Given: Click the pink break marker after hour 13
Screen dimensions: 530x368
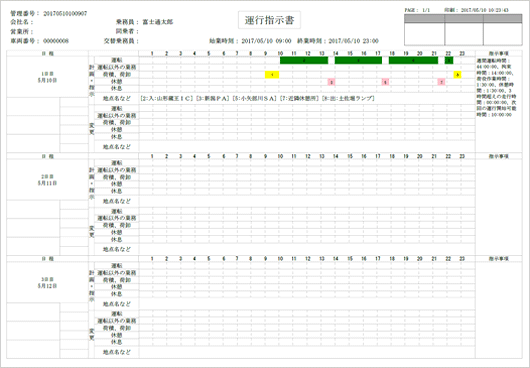Looking at the screenshot, I should click(x=332, y=82).
